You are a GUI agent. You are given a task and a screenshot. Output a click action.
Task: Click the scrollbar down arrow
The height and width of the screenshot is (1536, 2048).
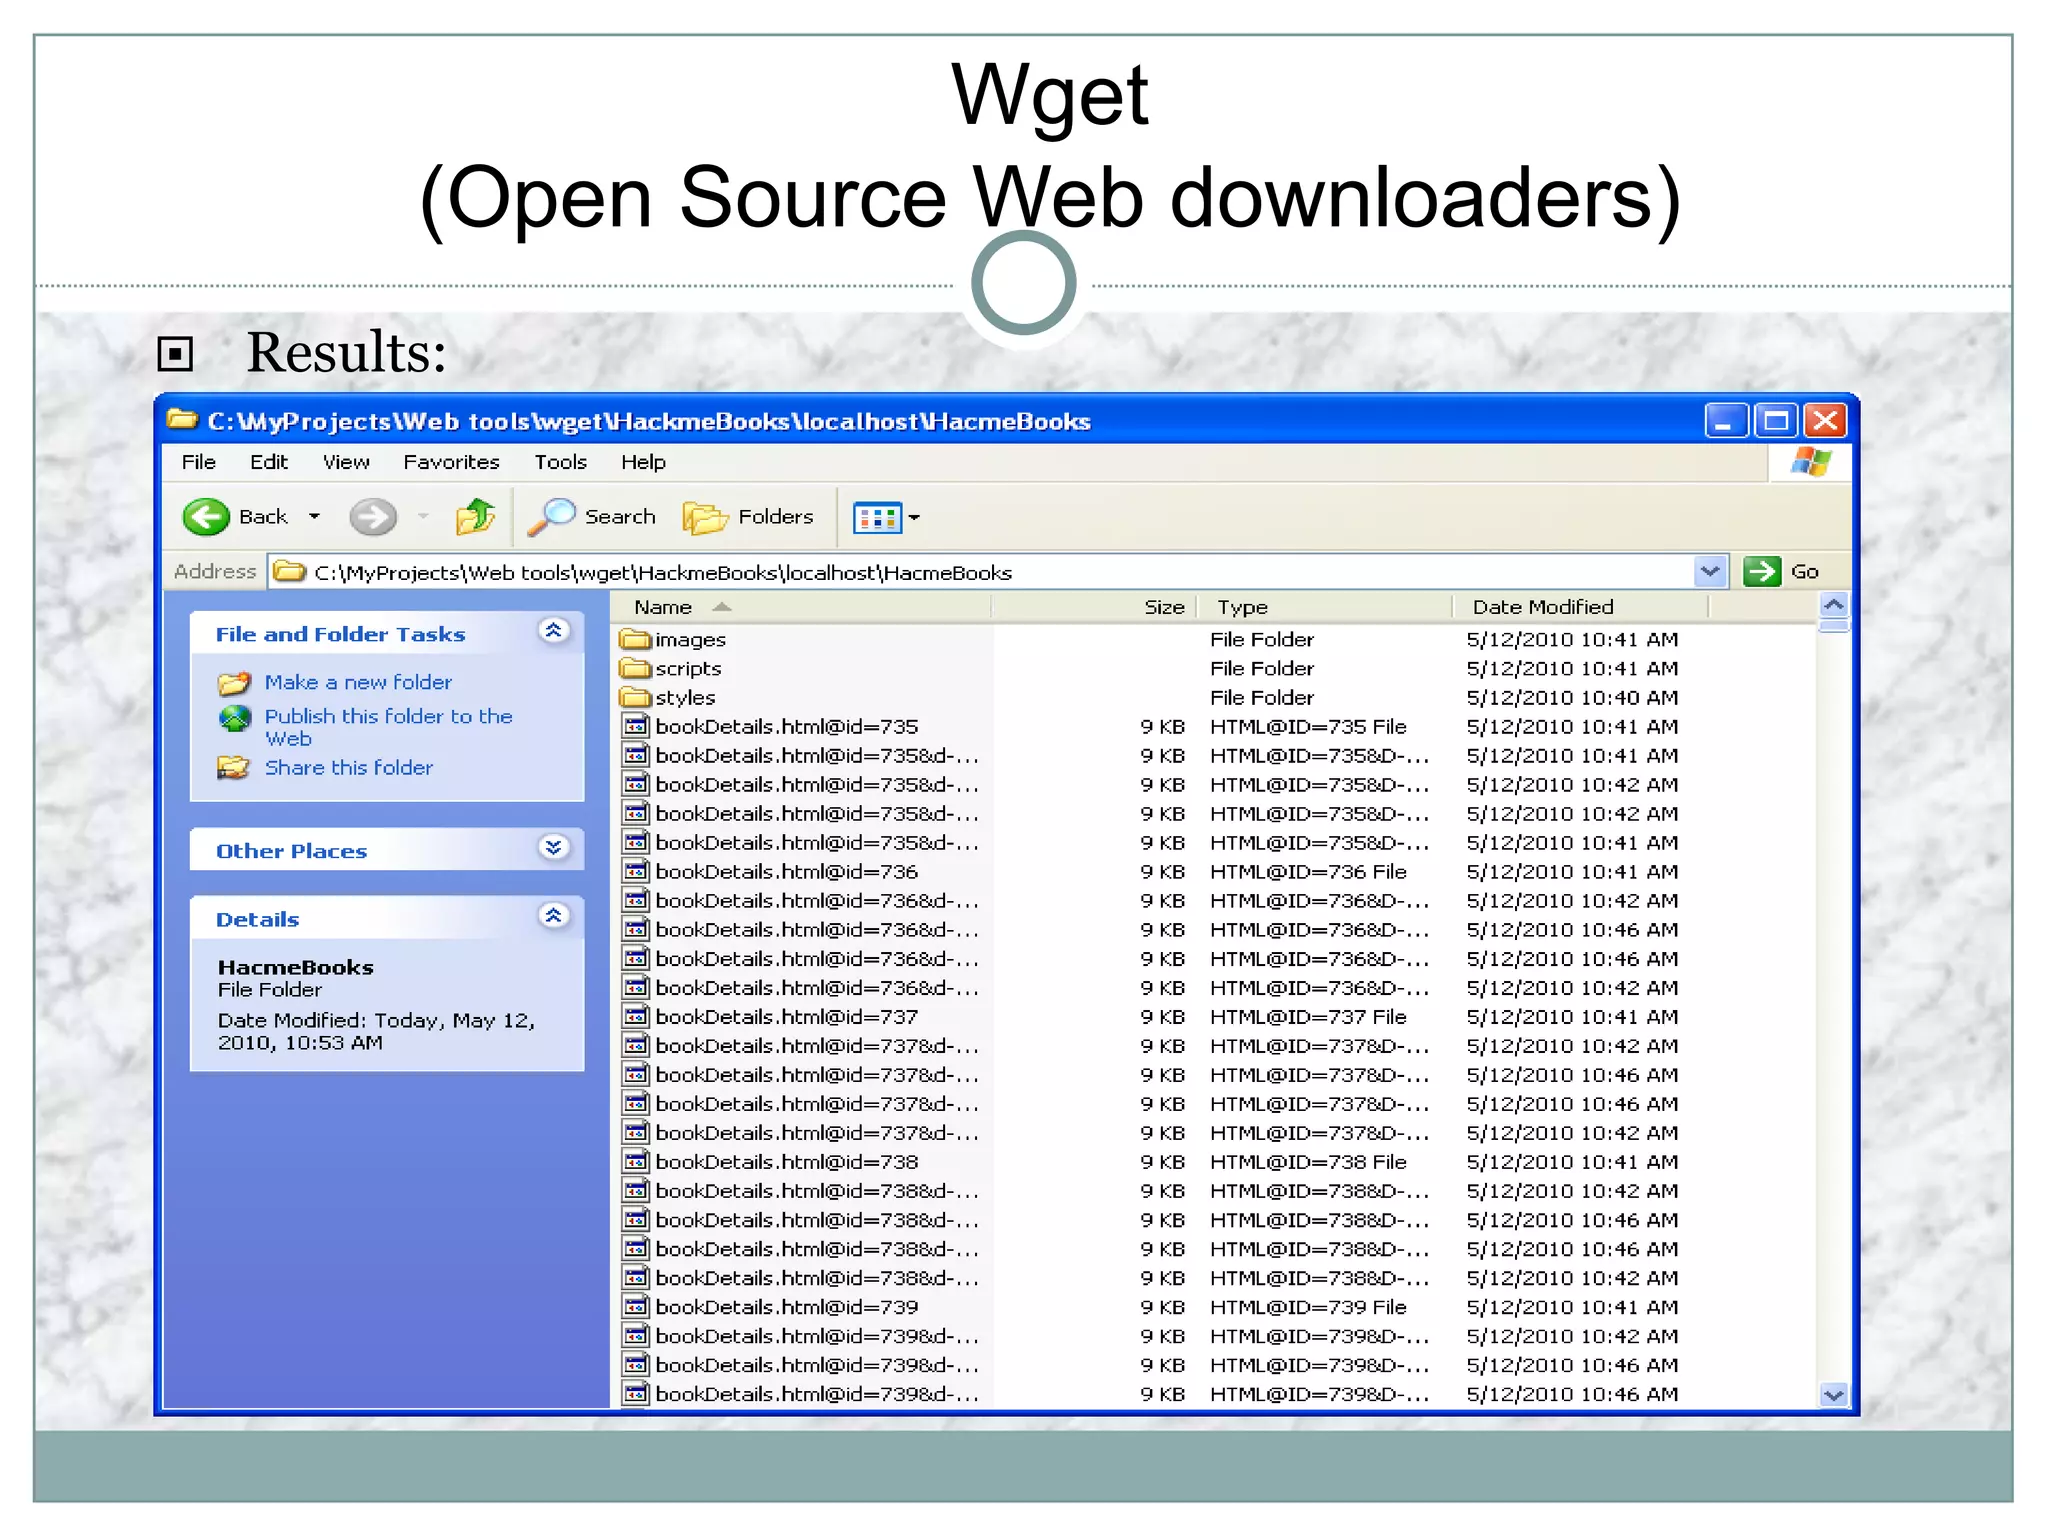[x=1834, y=1395]
